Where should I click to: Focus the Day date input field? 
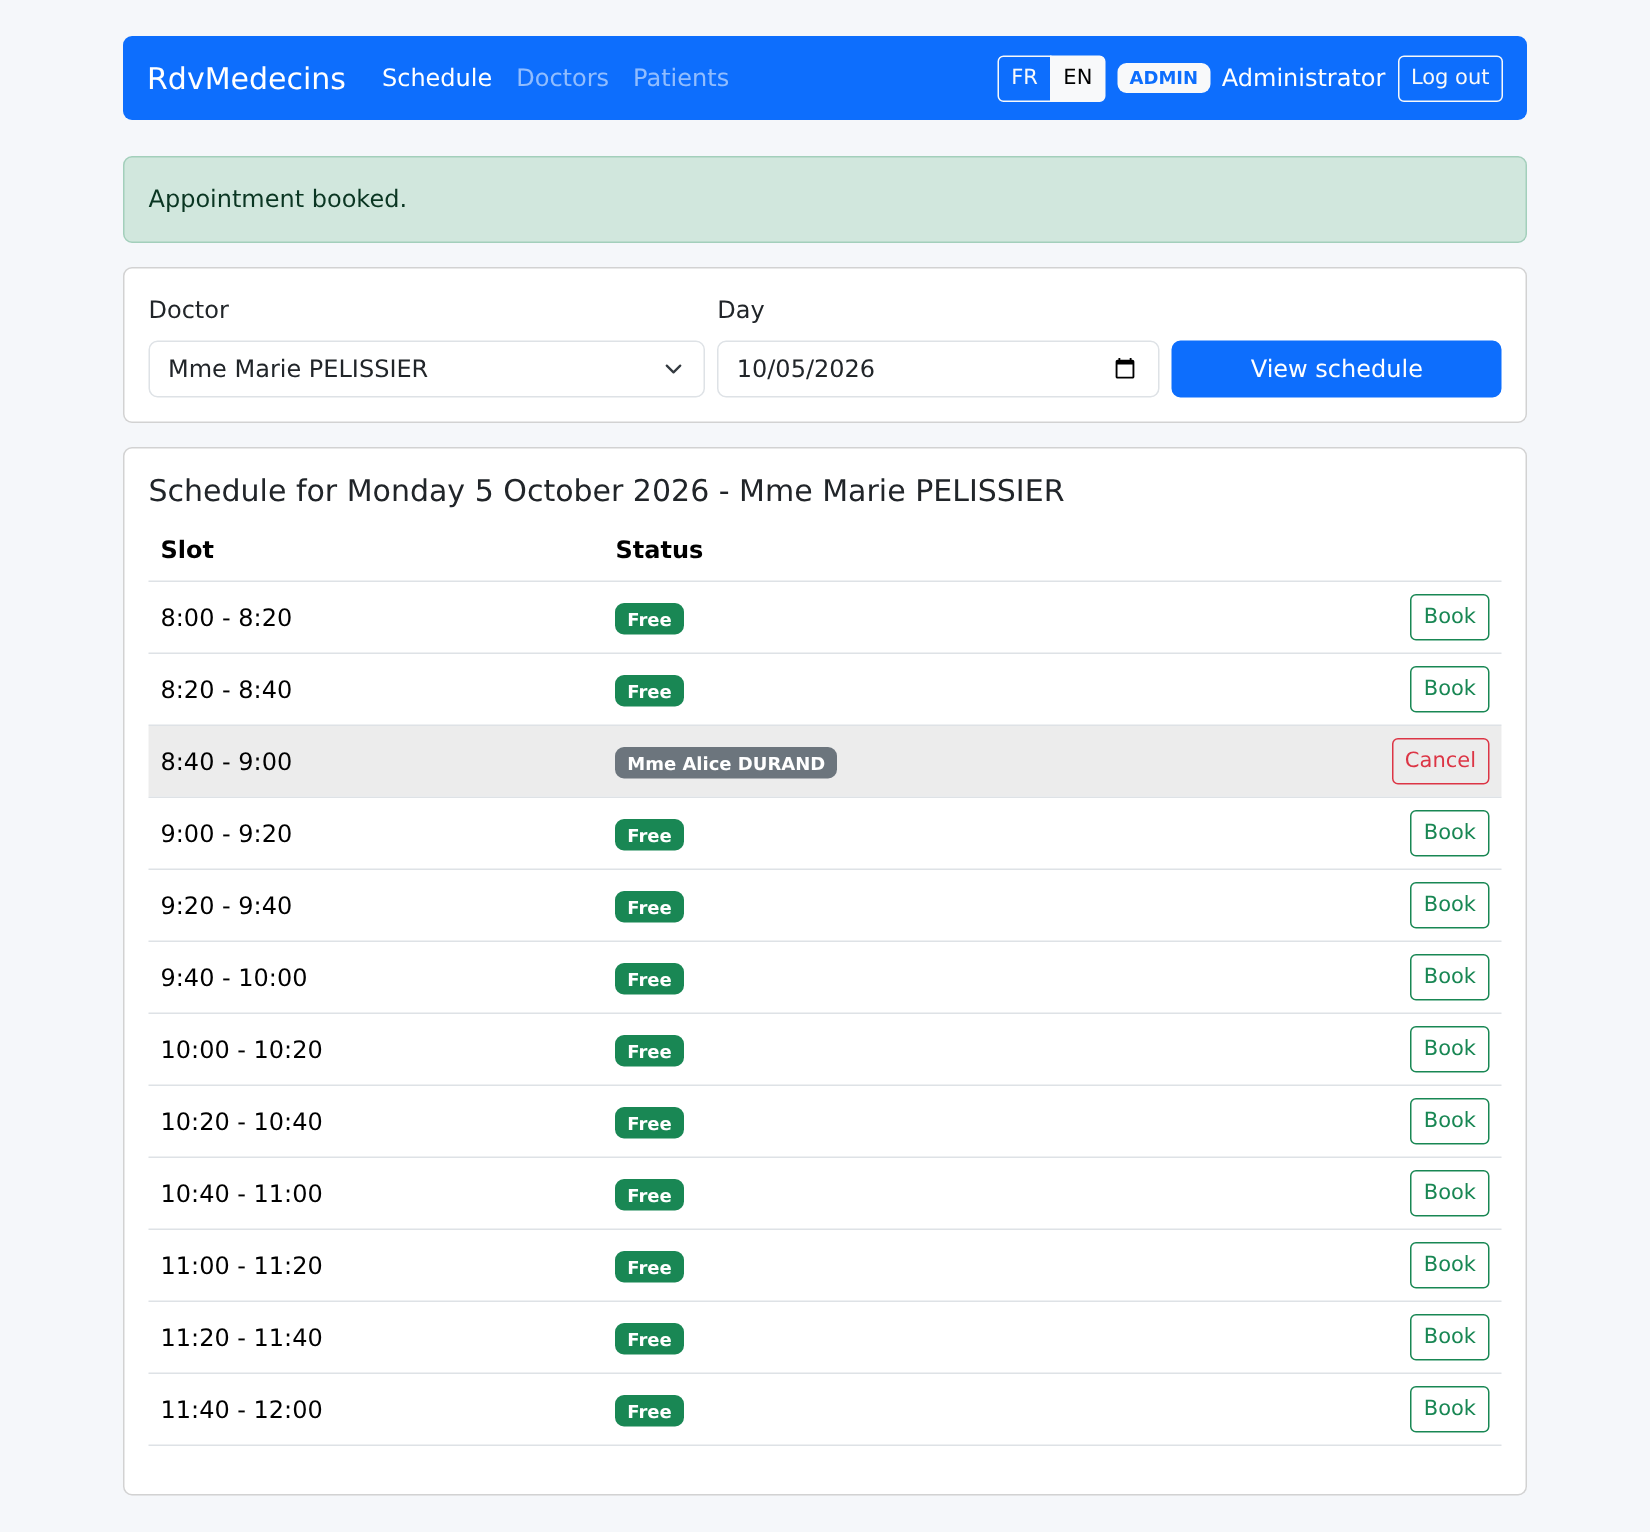click(938, 369)
